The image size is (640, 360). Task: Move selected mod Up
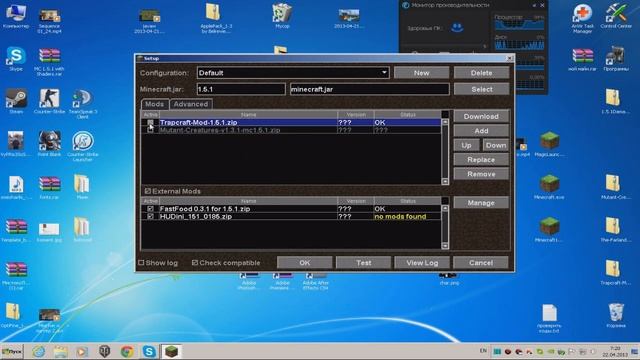pyautogui.click(x=467, y=145)
